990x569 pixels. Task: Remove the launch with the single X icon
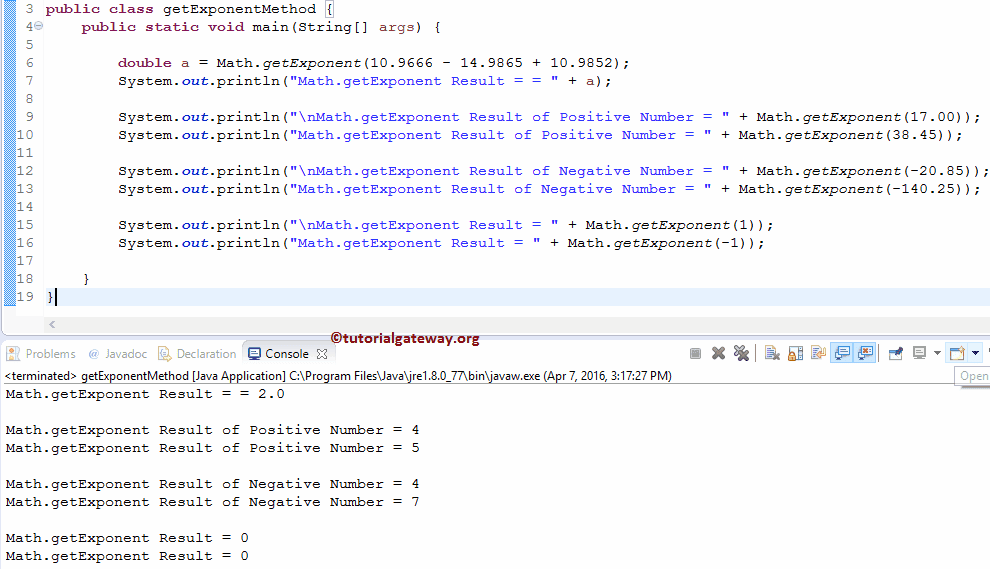718,354
